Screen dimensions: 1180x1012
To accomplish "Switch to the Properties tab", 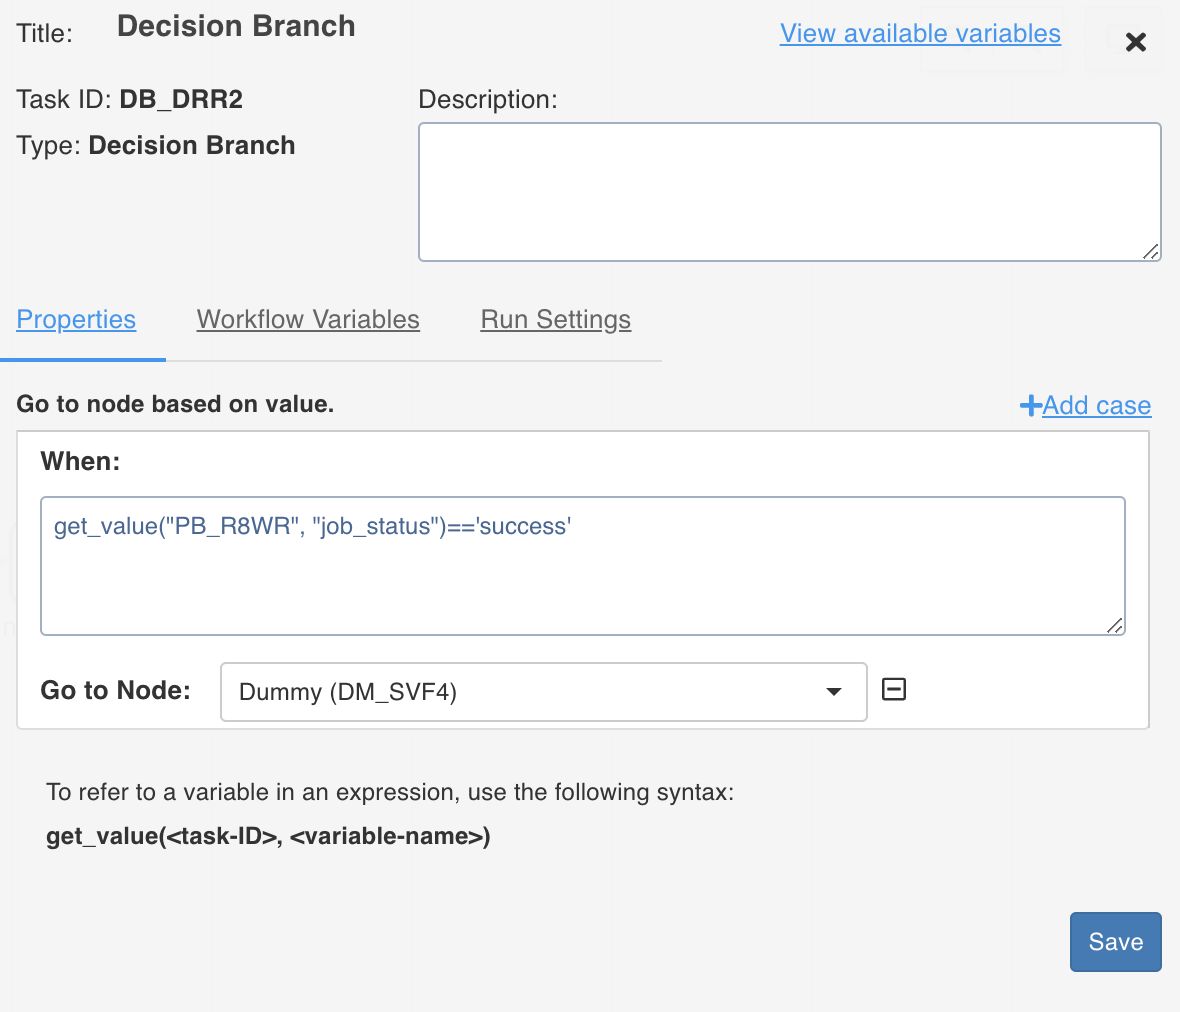I will pos(76,320).
